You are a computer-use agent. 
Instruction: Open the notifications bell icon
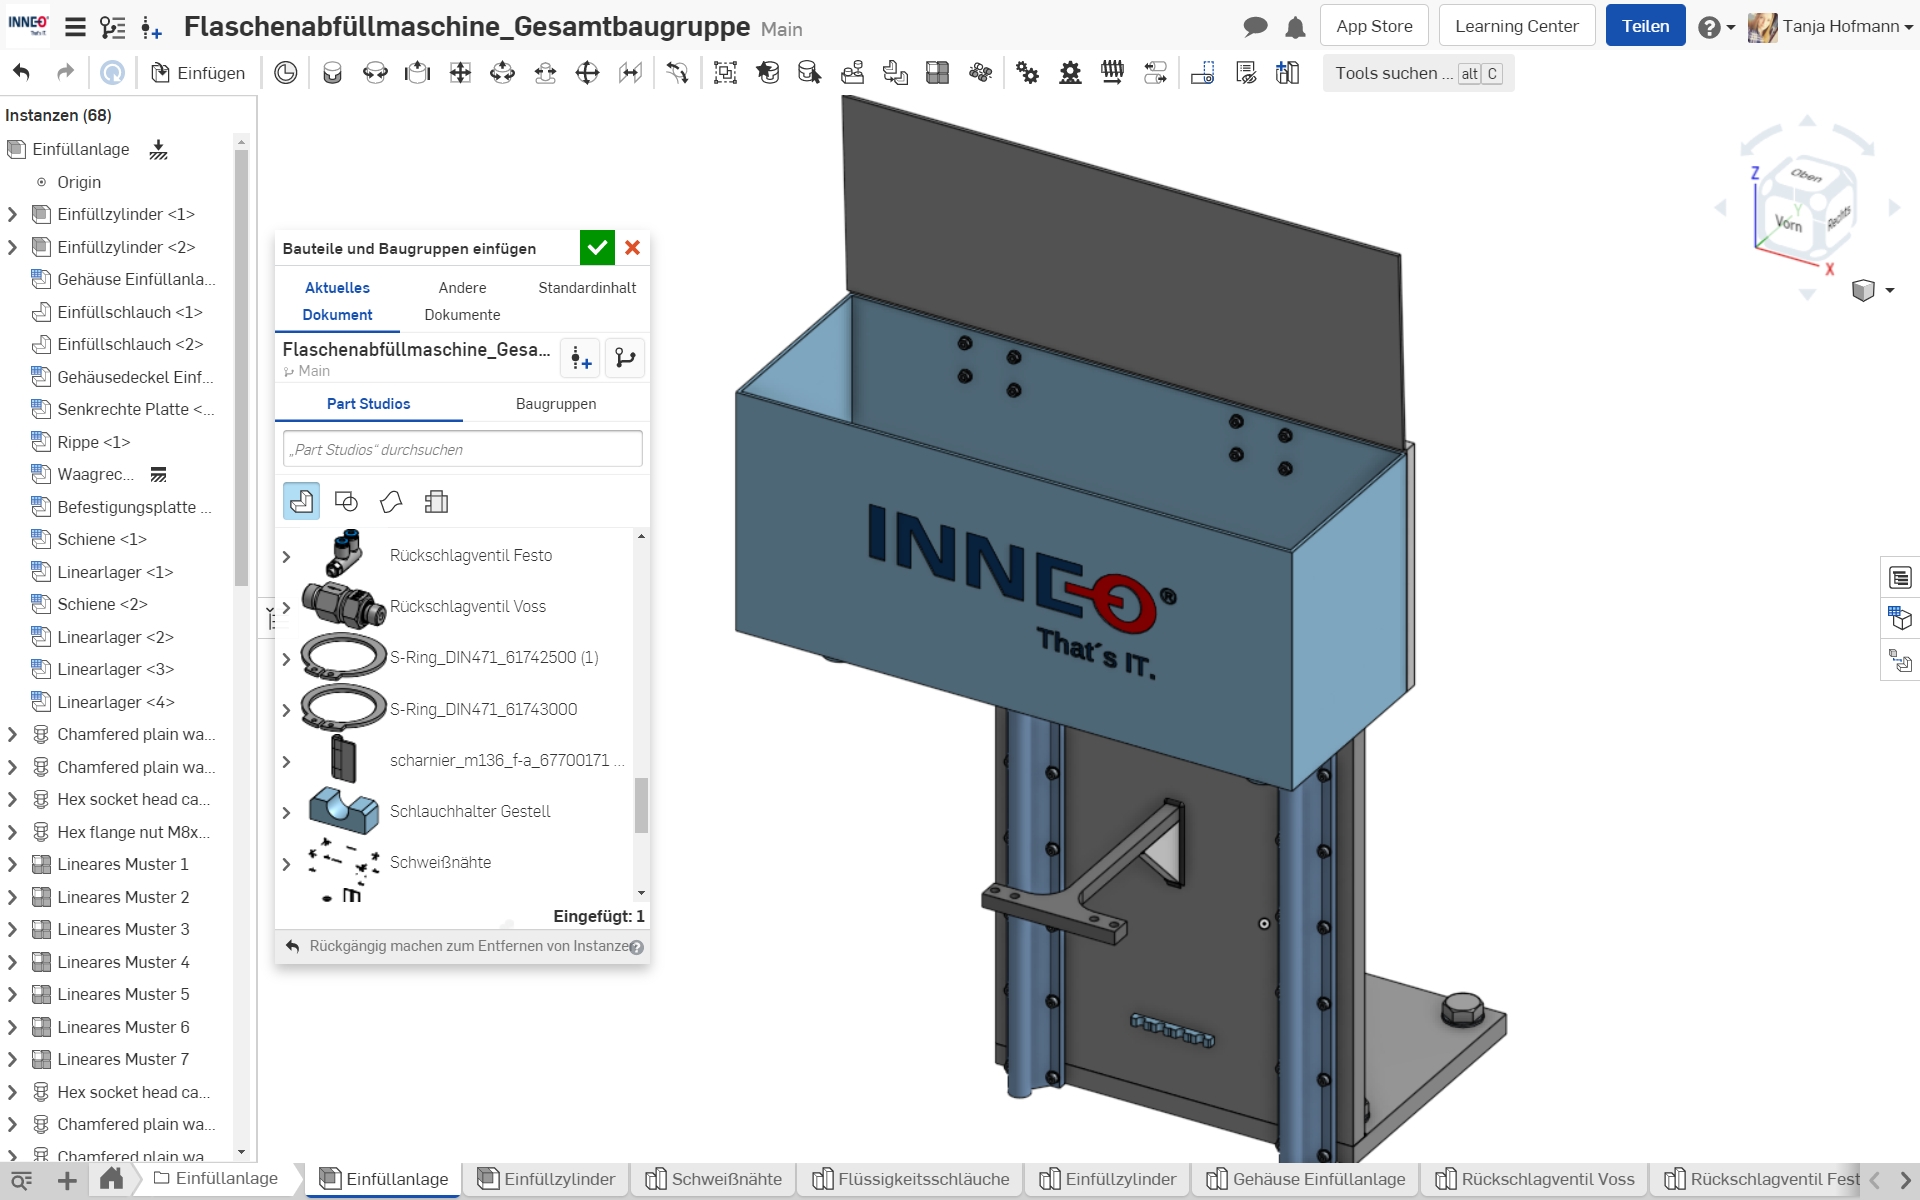(x=1295, y=27)
